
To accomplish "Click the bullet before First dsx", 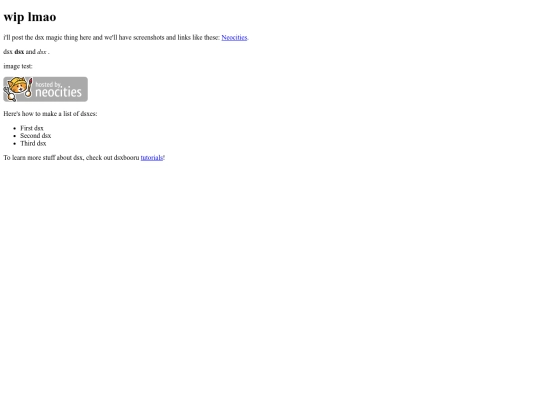I will point(14,128).
